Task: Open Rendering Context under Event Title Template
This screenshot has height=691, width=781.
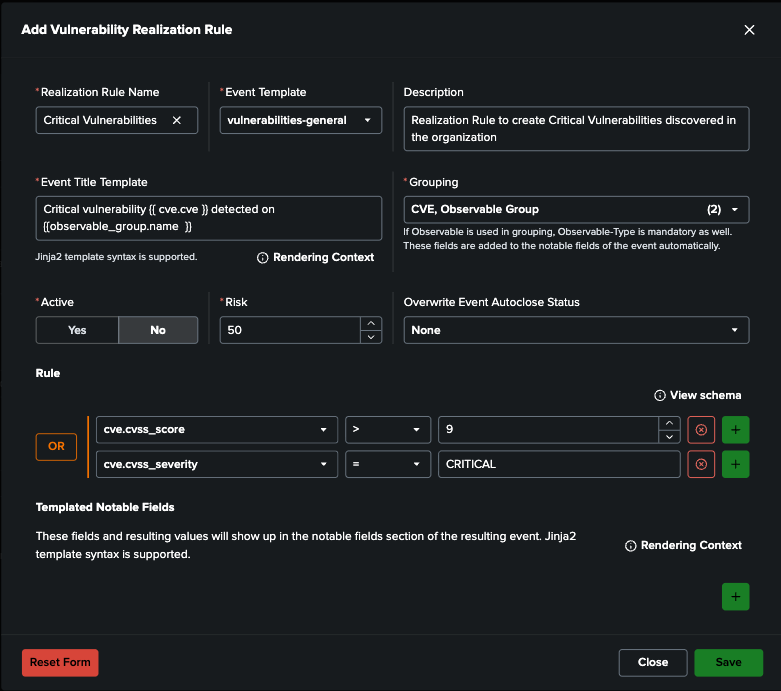Action: tap(316, 257)
